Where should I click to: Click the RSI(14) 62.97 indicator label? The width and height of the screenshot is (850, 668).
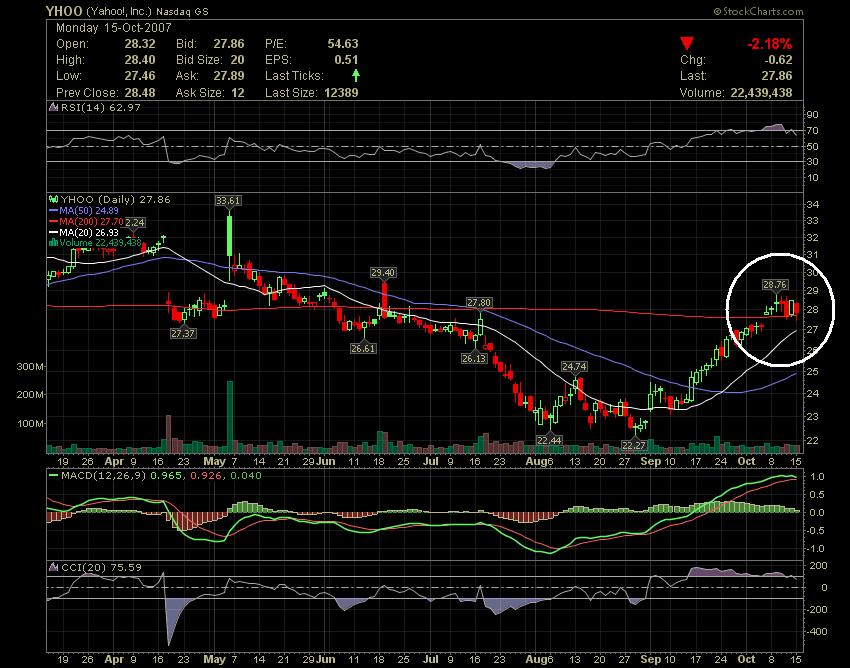tap(100, 107)
